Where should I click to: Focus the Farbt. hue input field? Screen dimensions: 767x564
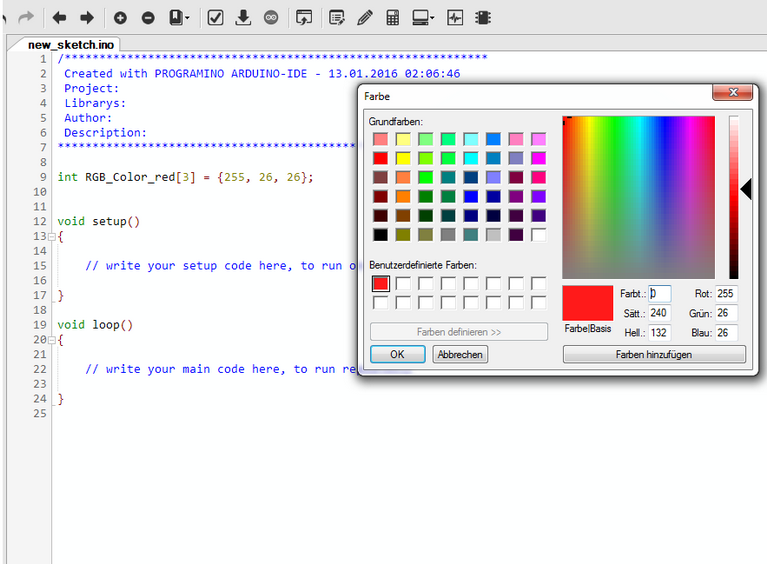(x=659, y=293)
